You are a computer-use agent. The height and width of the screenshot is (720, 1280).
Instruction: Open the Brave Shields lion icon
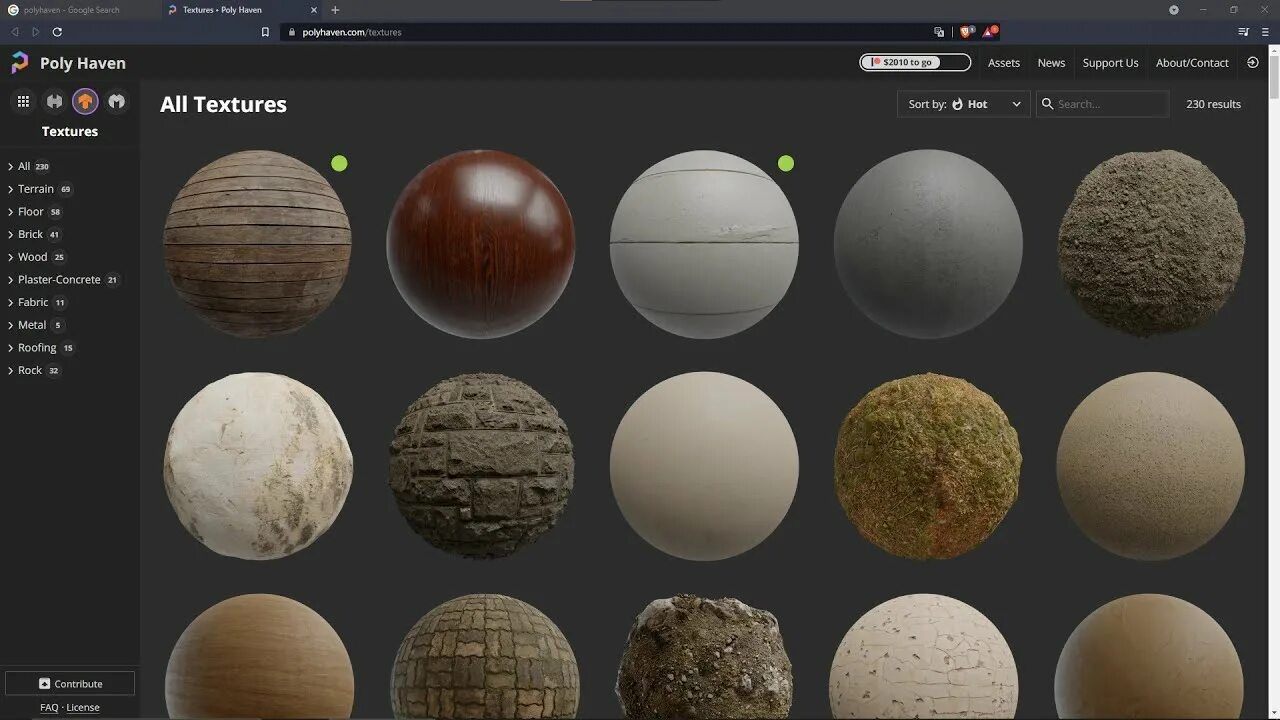[966, 32]
